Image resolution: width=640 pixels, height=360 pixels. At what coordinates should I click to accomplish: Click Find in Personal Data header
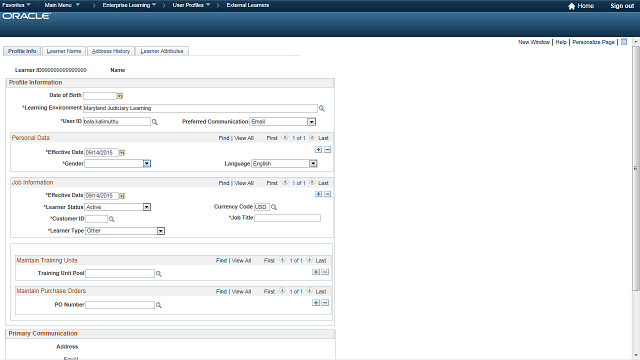point(224,138)
